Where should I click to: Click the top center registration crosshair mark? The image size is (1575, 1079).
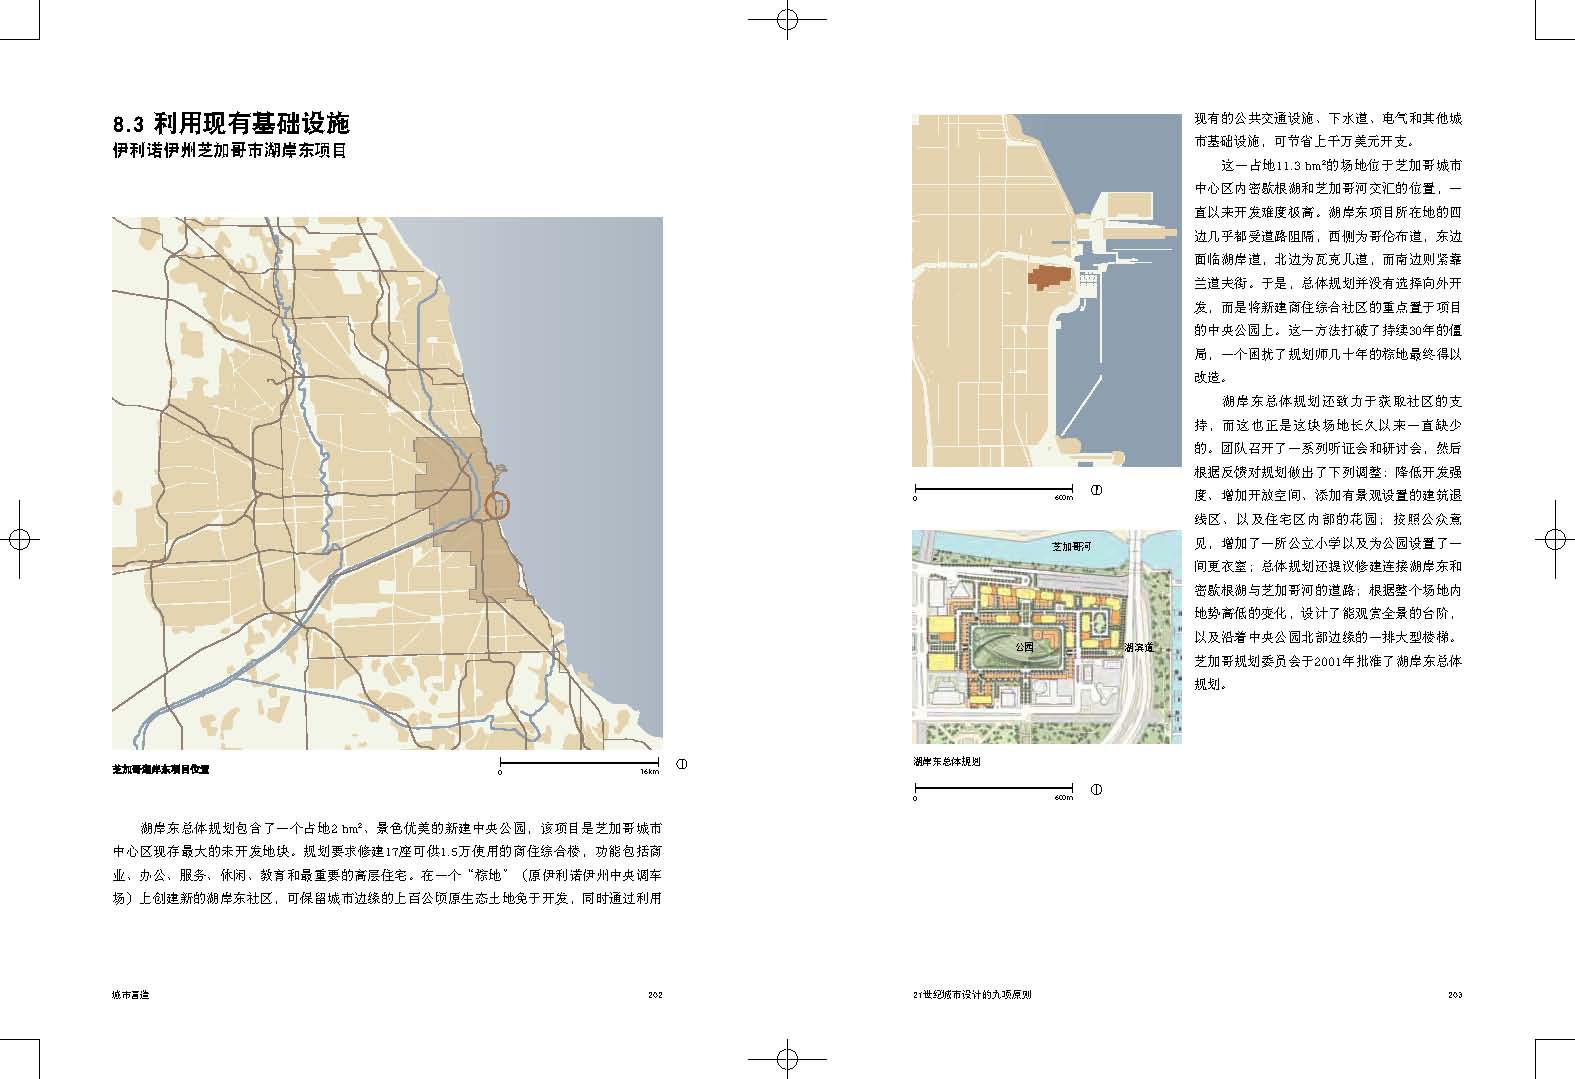pos(787,19)
